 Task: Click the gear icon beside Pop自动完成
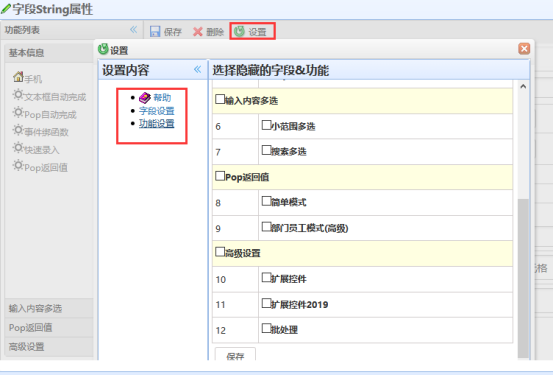coord(18,112)
